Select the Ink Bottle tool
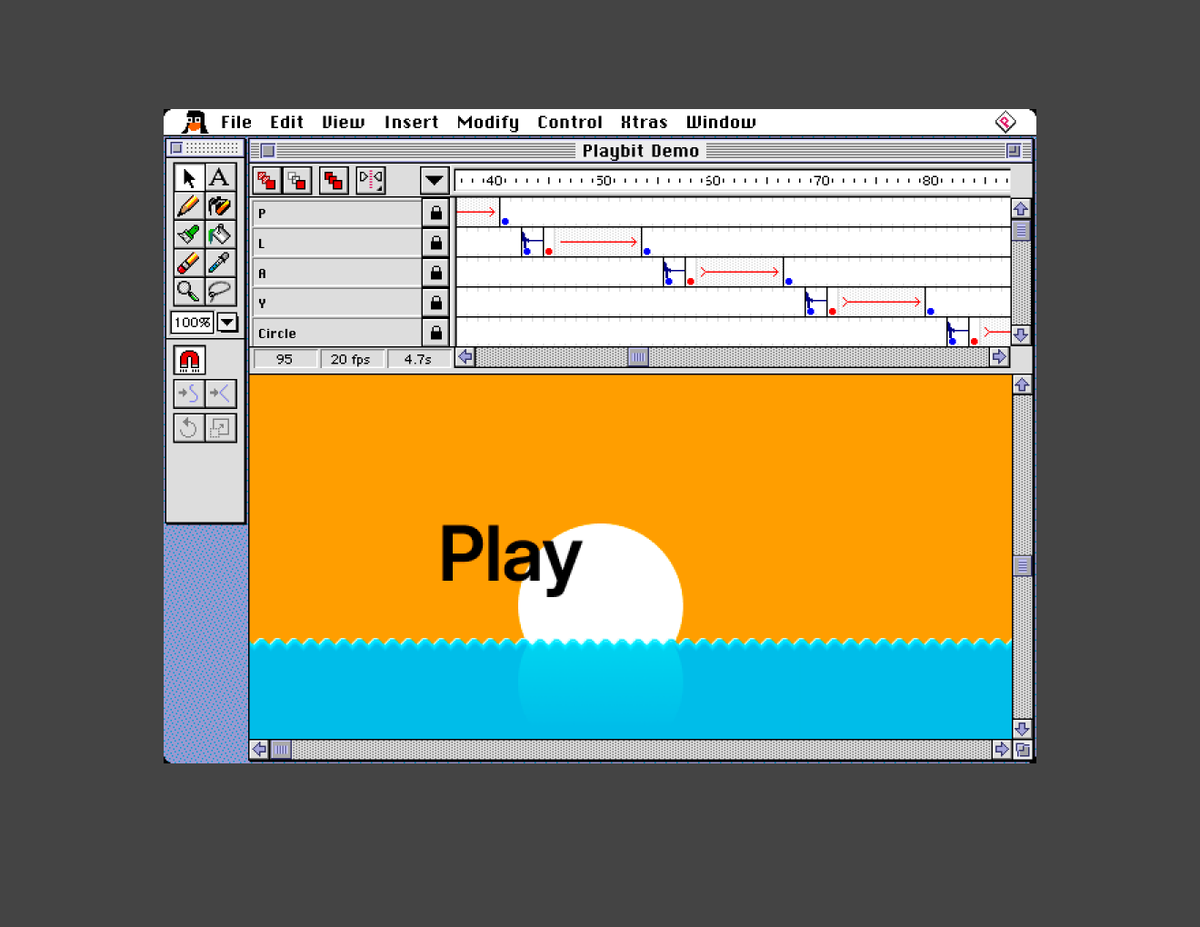This screenshot has width=1200, height=927. pyautogui.click(x=220, y=206)
